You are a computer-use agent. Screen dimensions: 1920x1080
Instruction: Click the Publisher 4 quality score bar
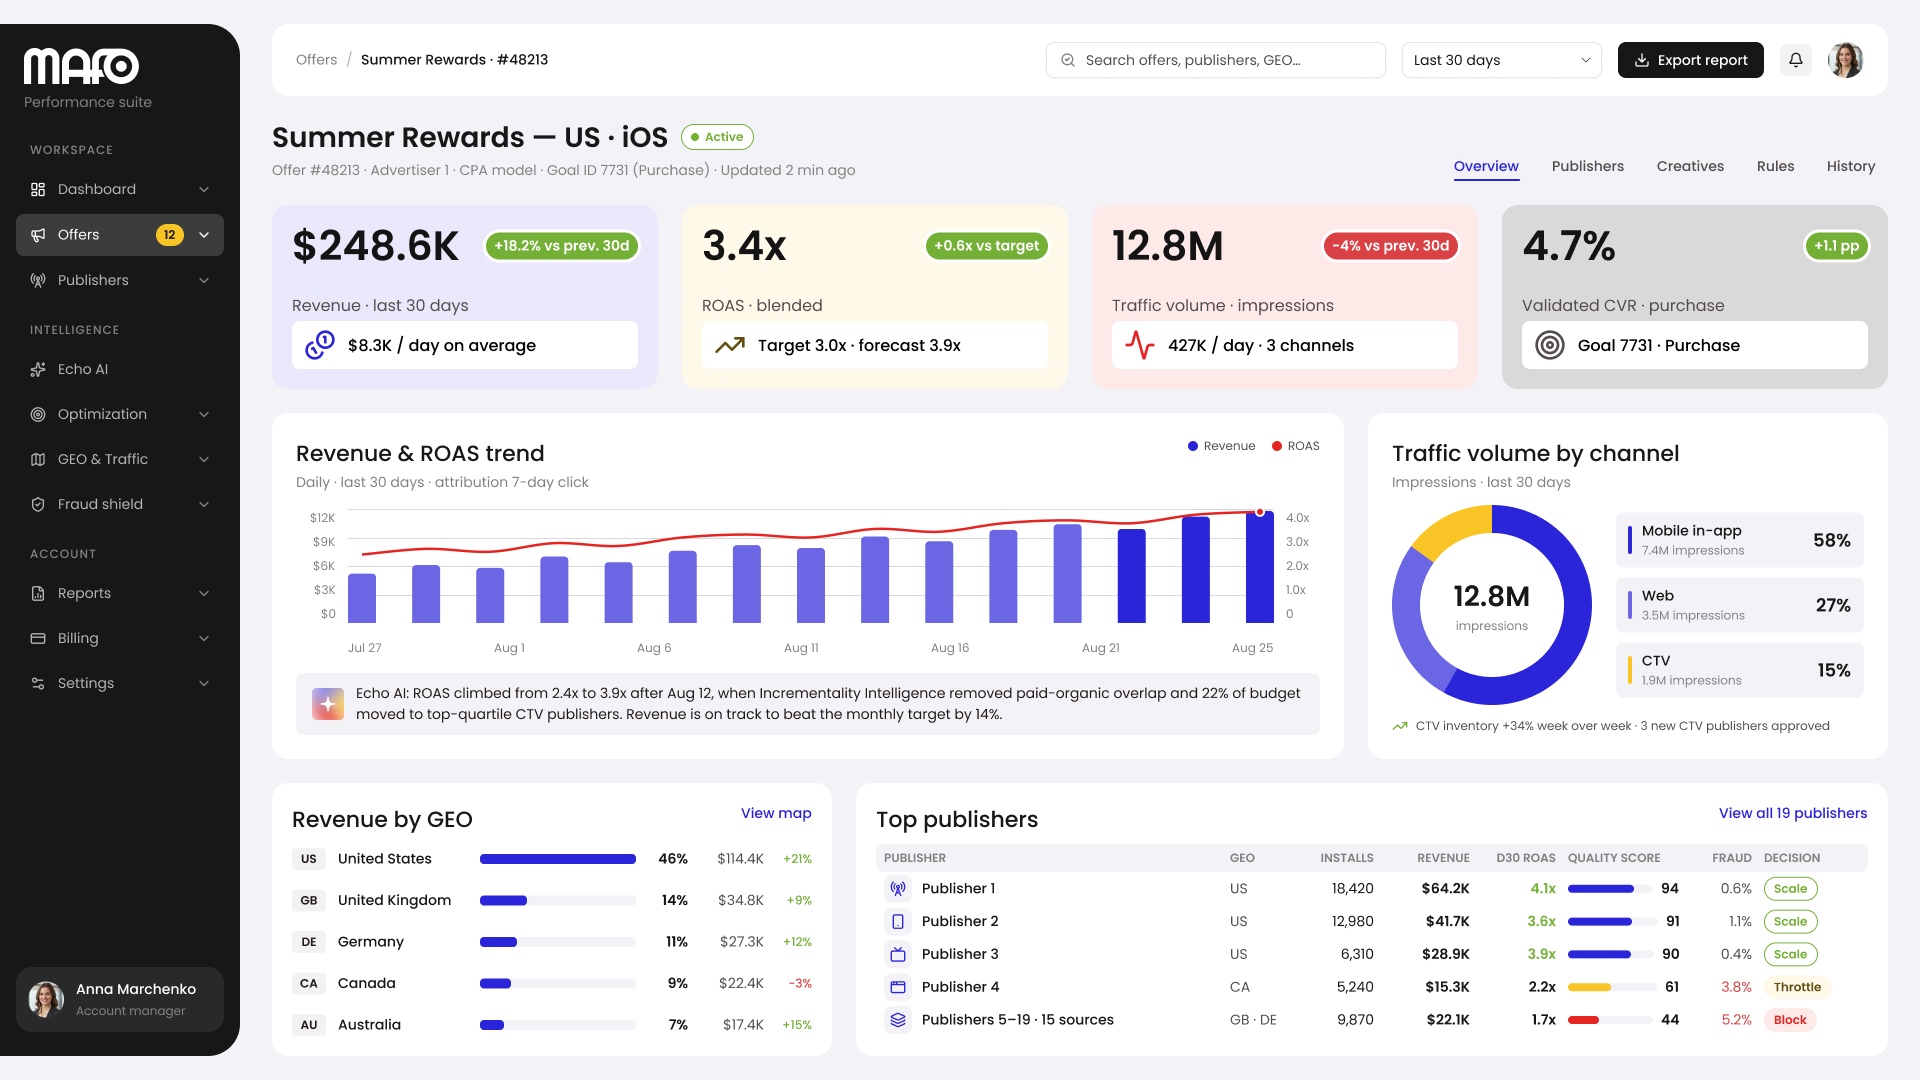1611,987
